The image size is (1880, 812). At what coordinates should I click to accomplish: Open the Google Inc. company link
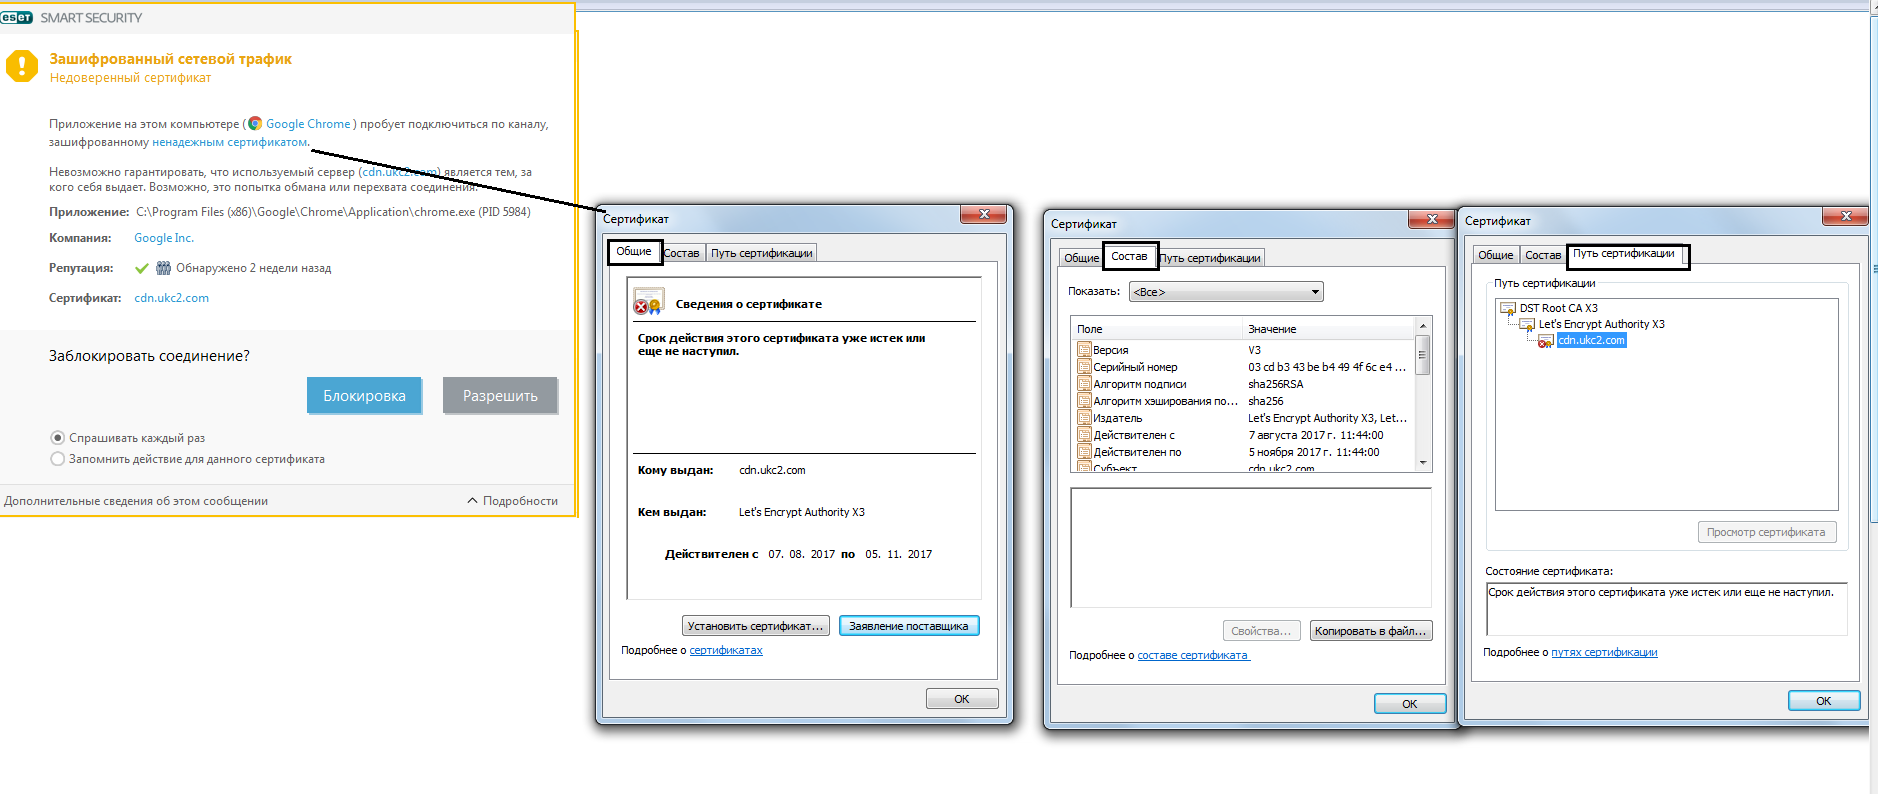164,238
